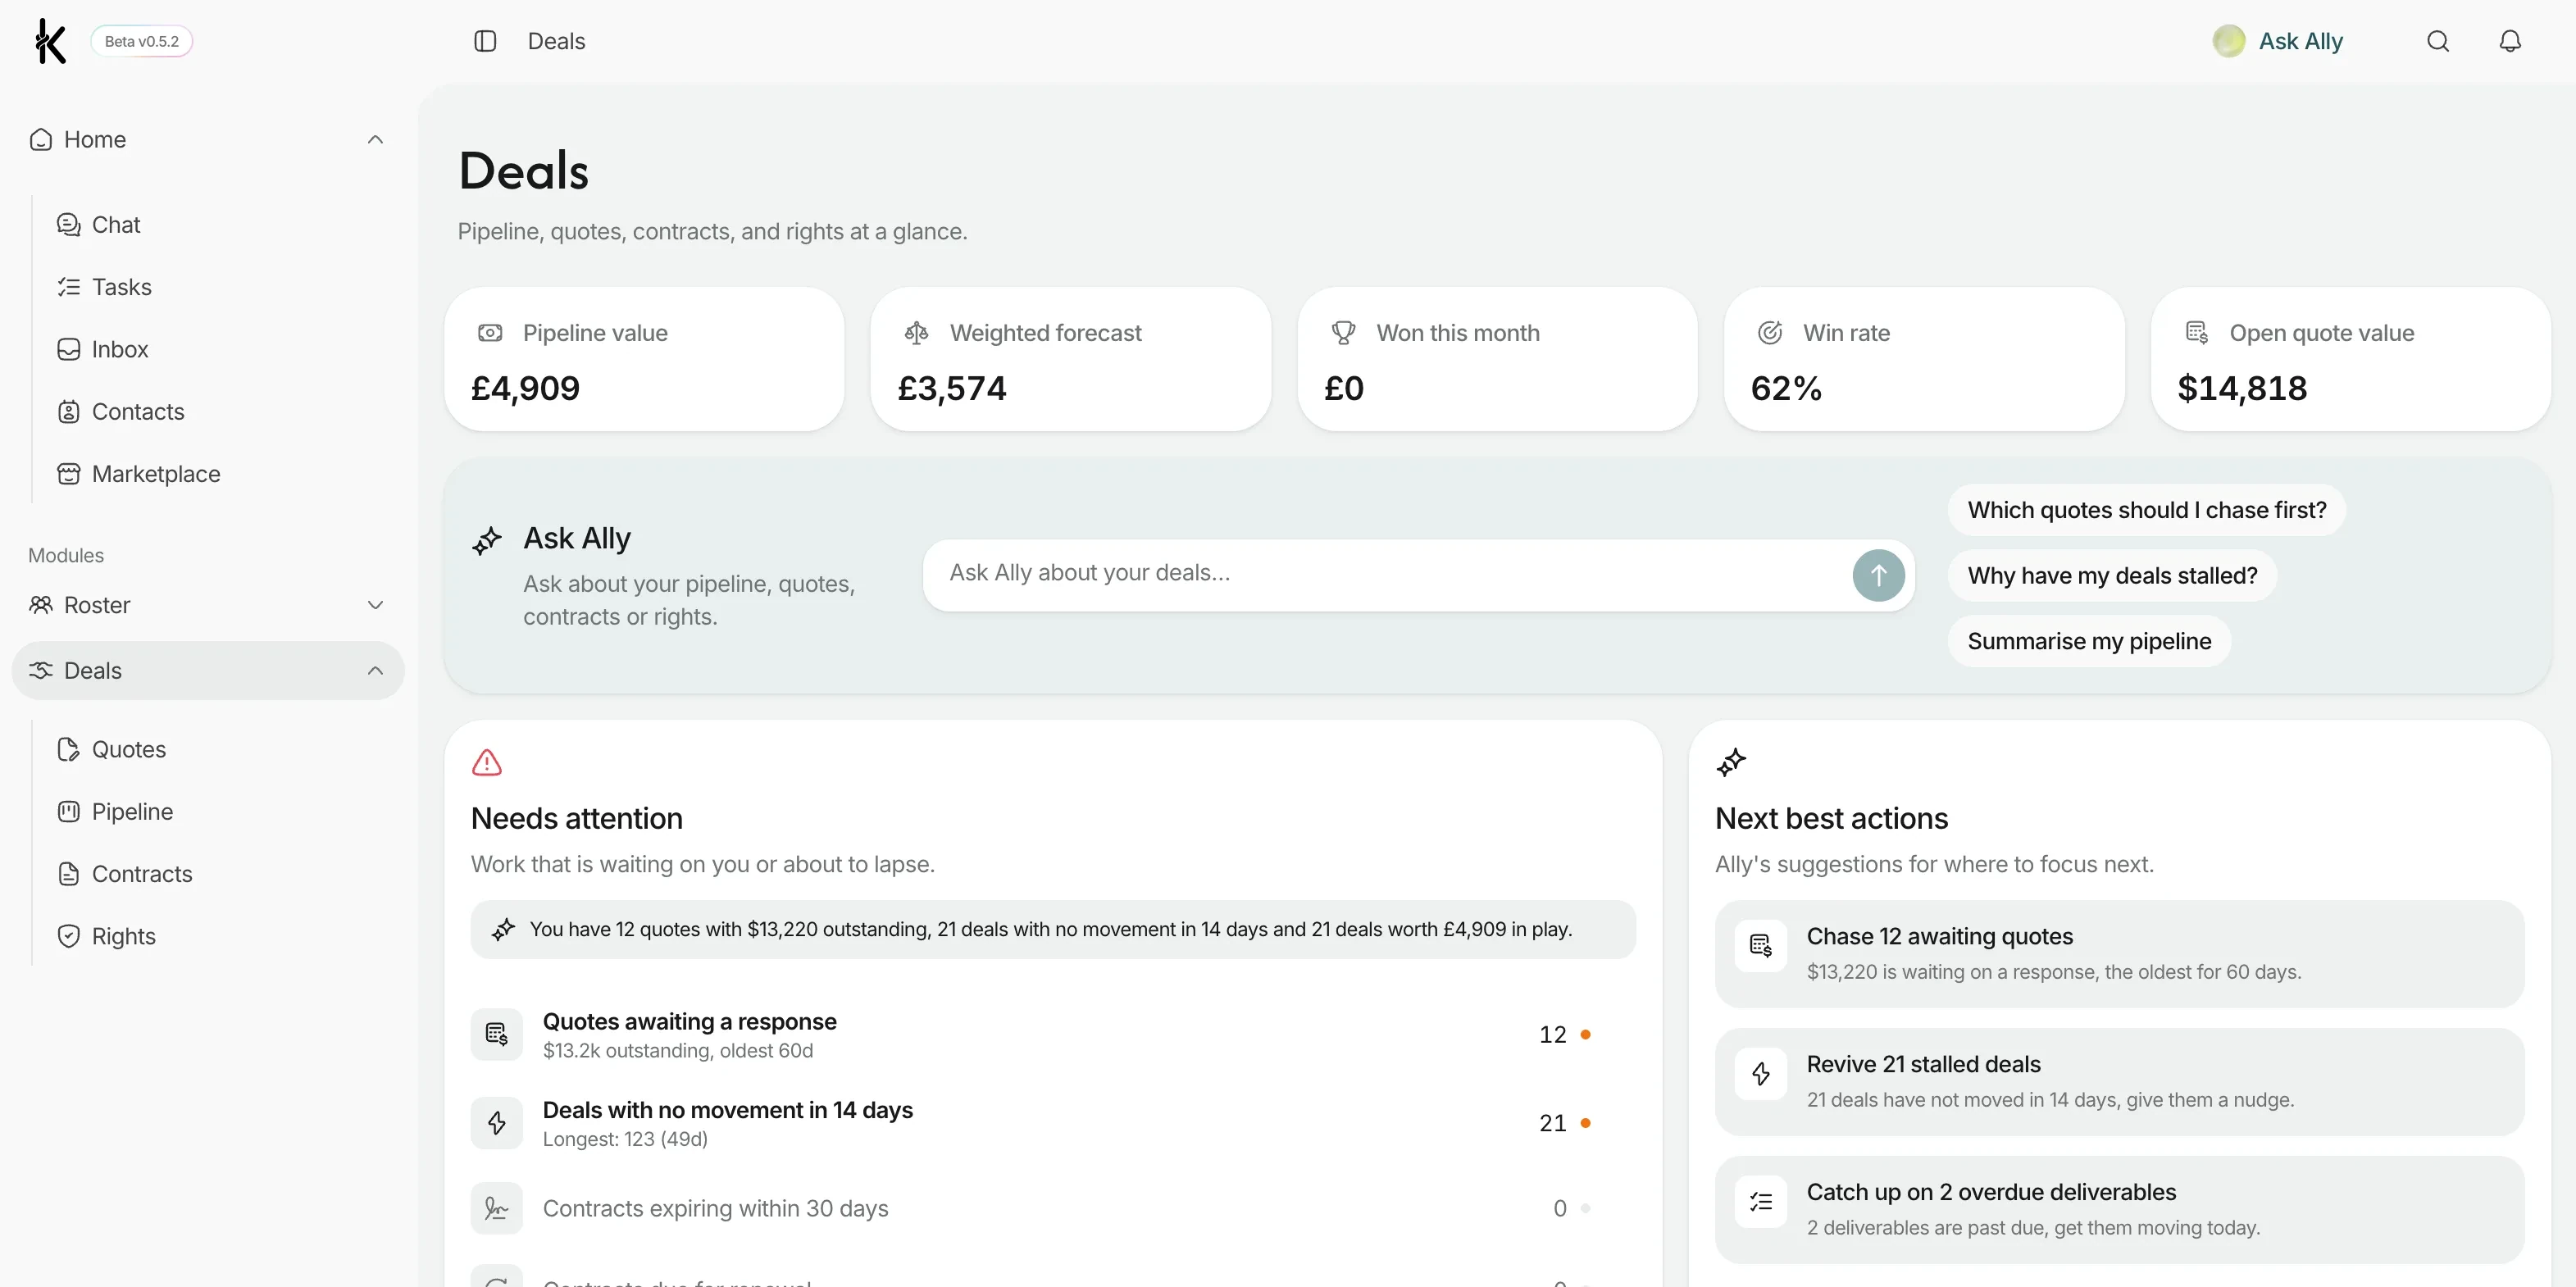Open Revive 21 stalled deals action
2576x1287 pixels.
tap(2119, 1082)
